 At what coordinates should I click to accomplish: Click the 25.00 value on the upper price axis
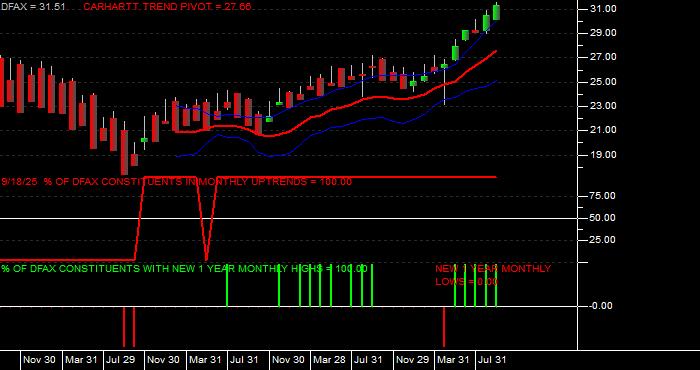pos(603,82)
